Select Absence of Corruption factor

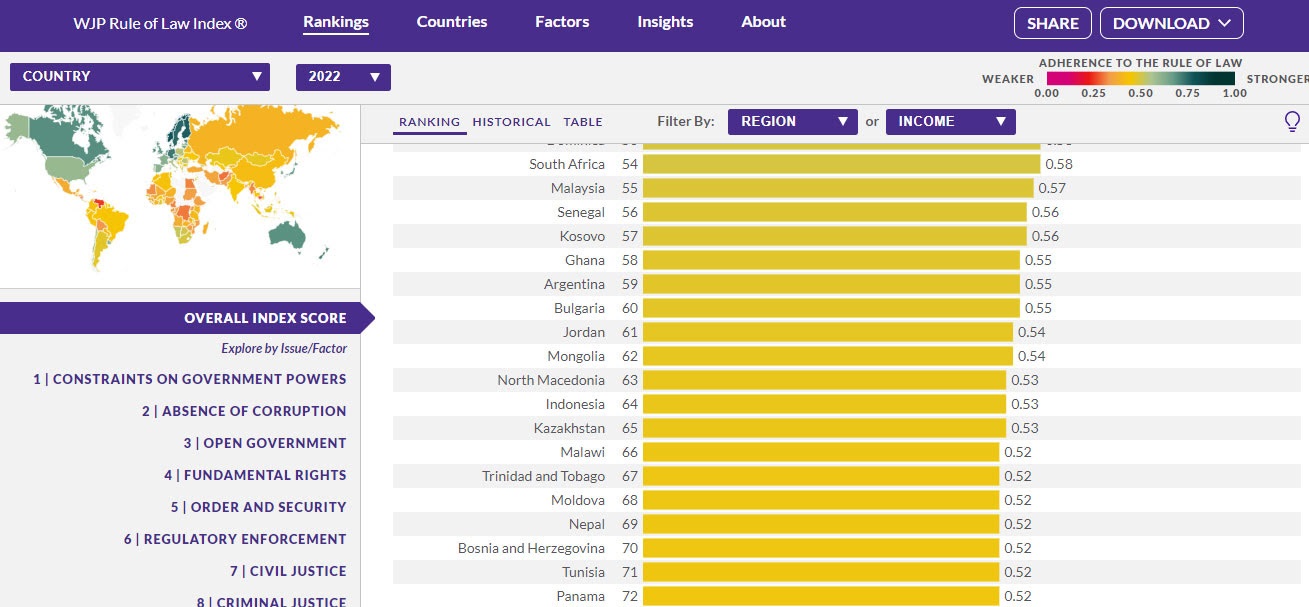[x=244, y=411]
